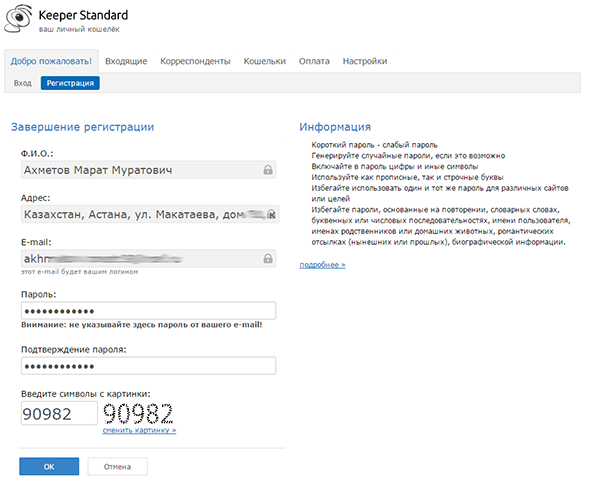This screenshot has height=479, width=592.
Task: Open the Добро пожаловать! tab
Action: click(x=51, y=61)
